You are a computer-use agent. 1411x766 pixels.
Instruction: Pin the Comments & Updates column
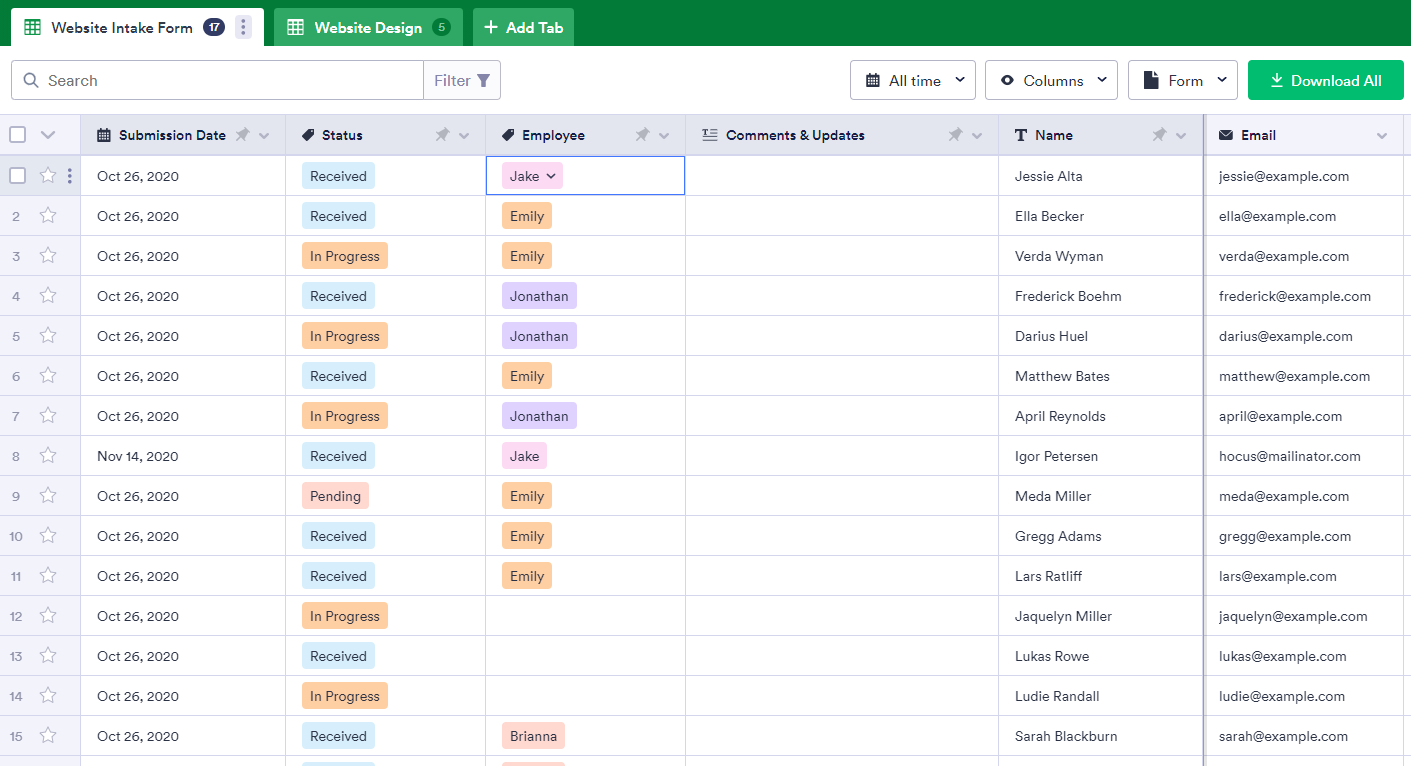(x=955, y=135)
